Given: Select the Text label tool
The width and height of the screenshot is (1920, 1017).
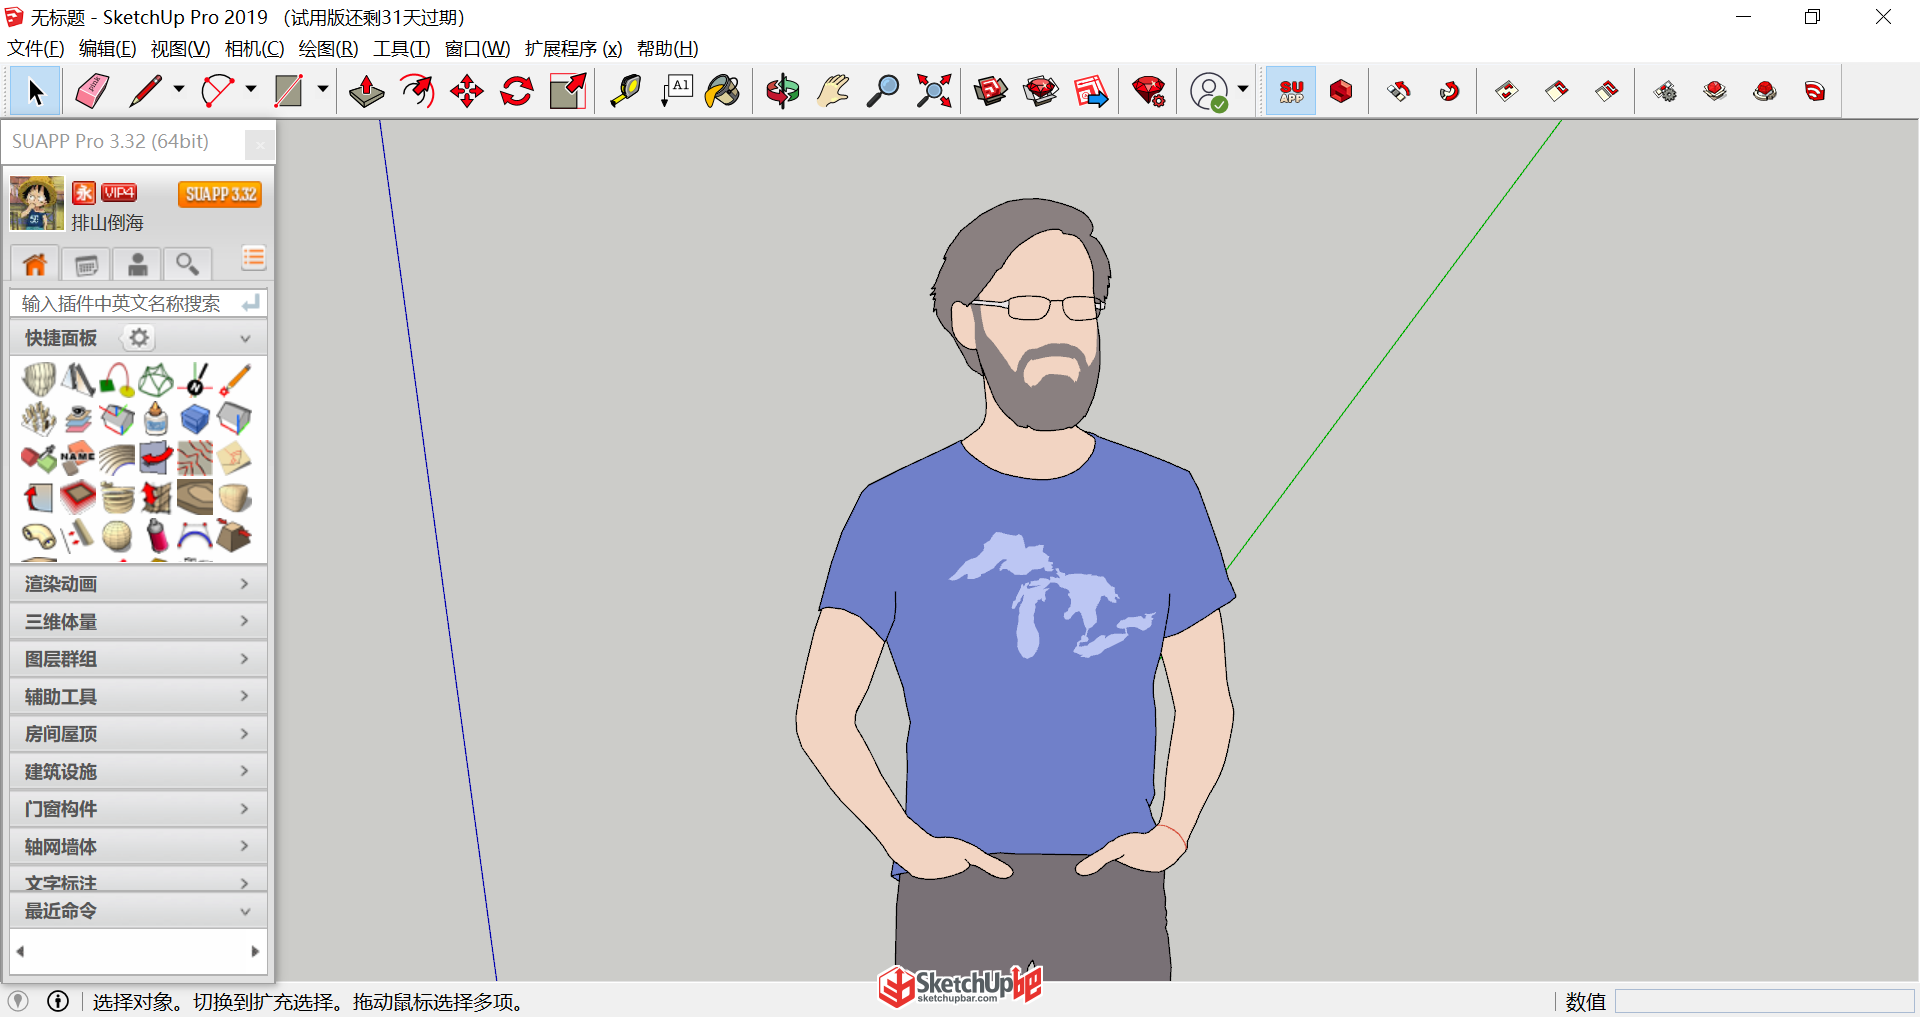Looking at the screenshot, I should (677, 92).
